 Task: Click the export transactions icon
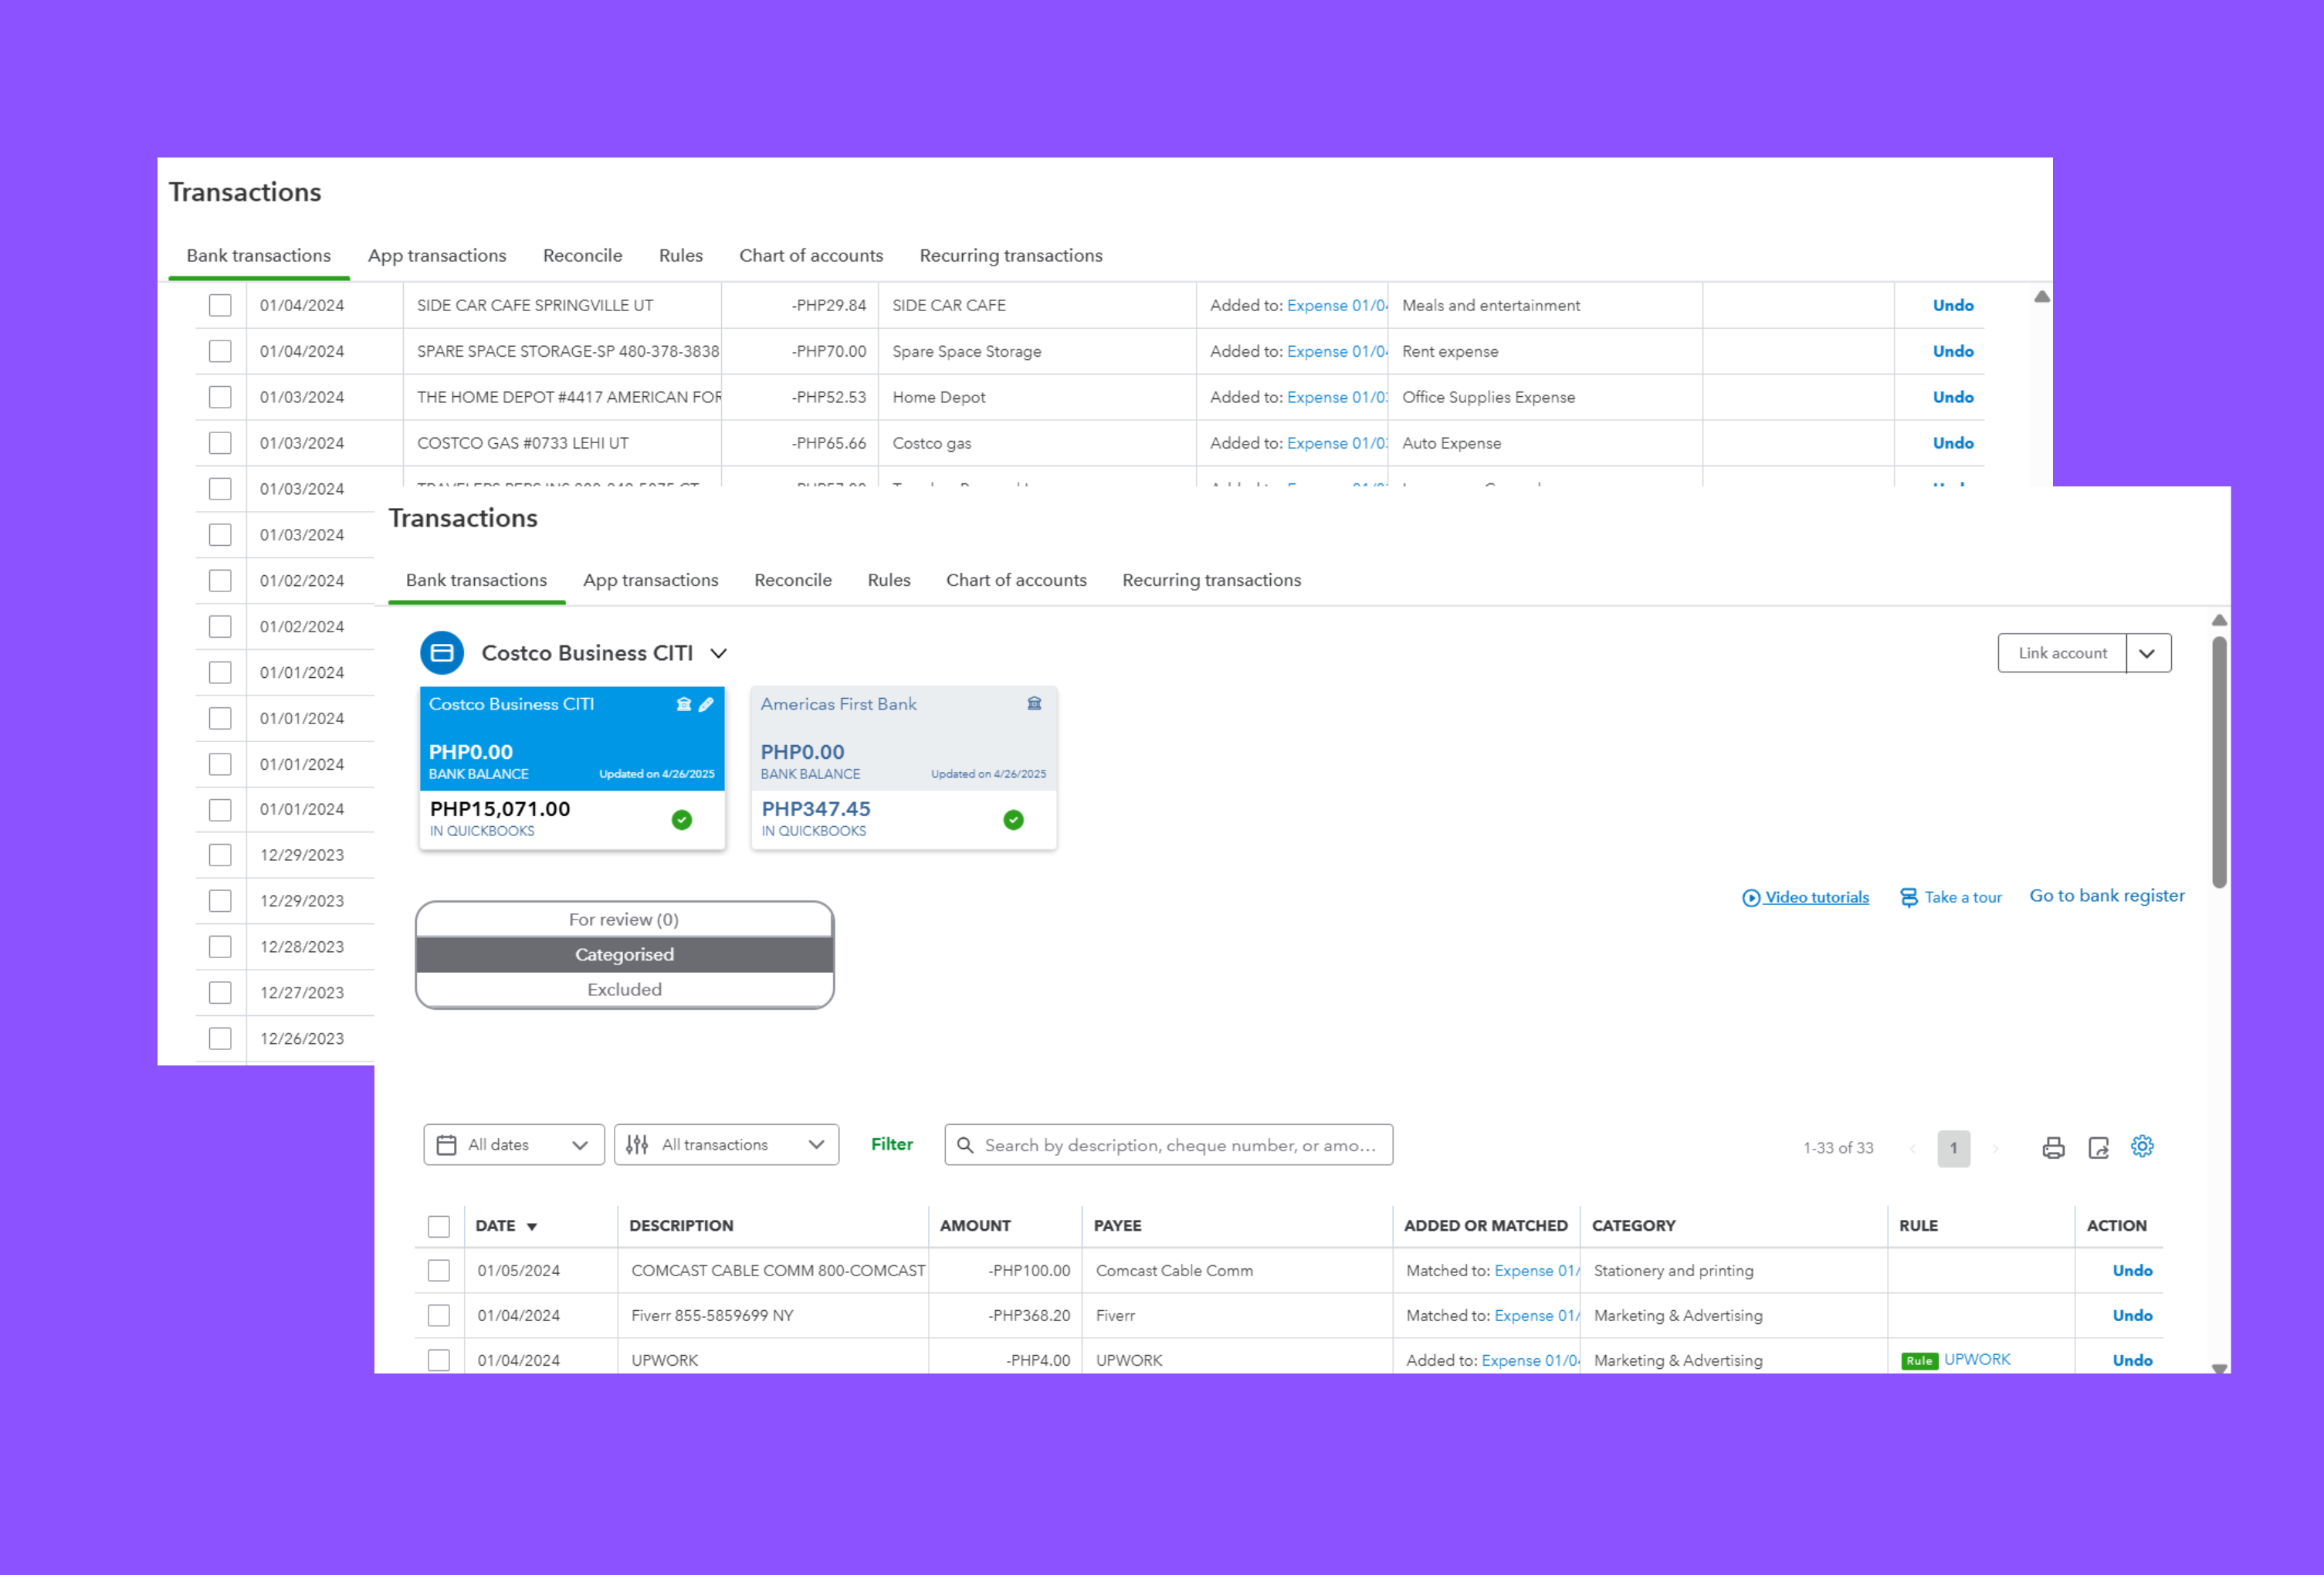point(2098,1147)
